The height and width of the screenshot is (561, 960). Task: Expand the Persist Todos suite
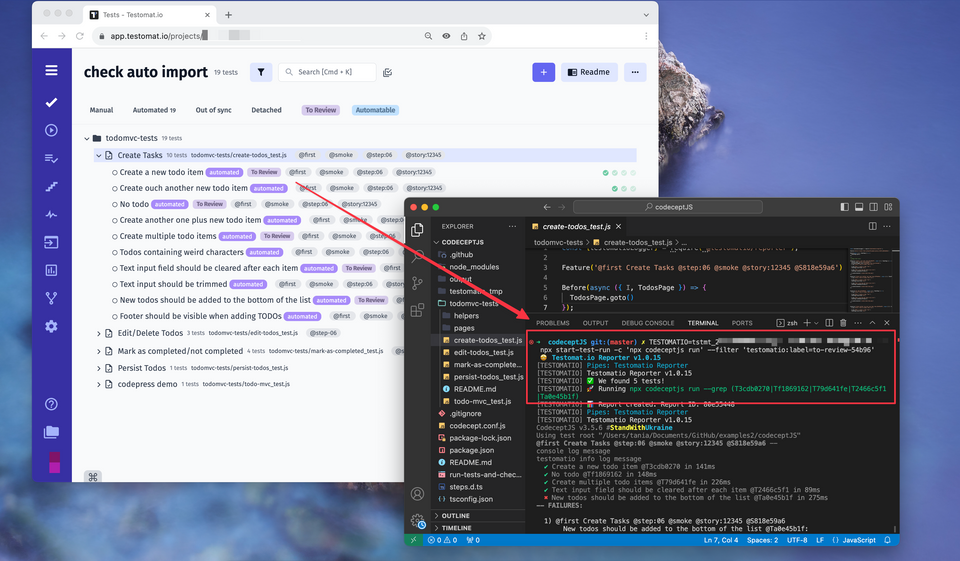click(x=99, y=368)
